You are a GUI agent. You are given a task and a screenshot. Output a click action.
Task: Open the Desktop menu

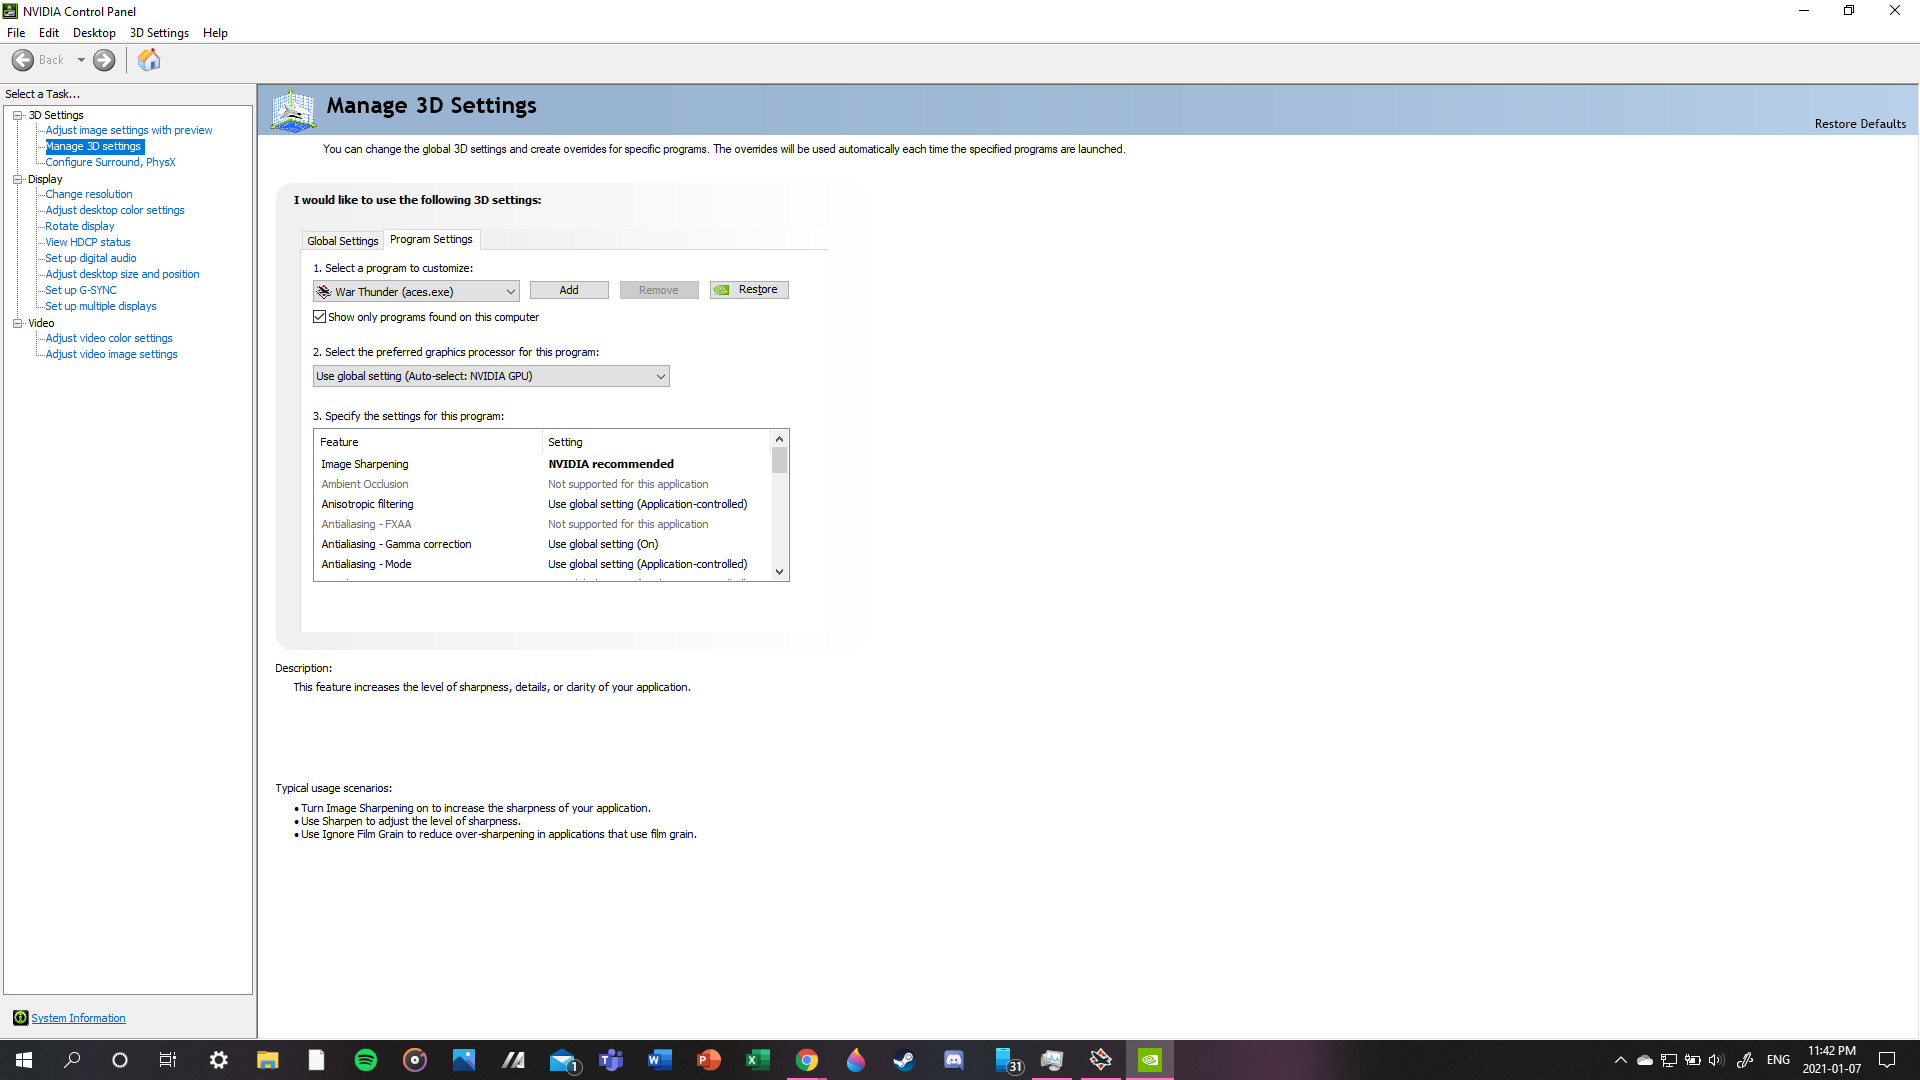(x=94, y=33)
